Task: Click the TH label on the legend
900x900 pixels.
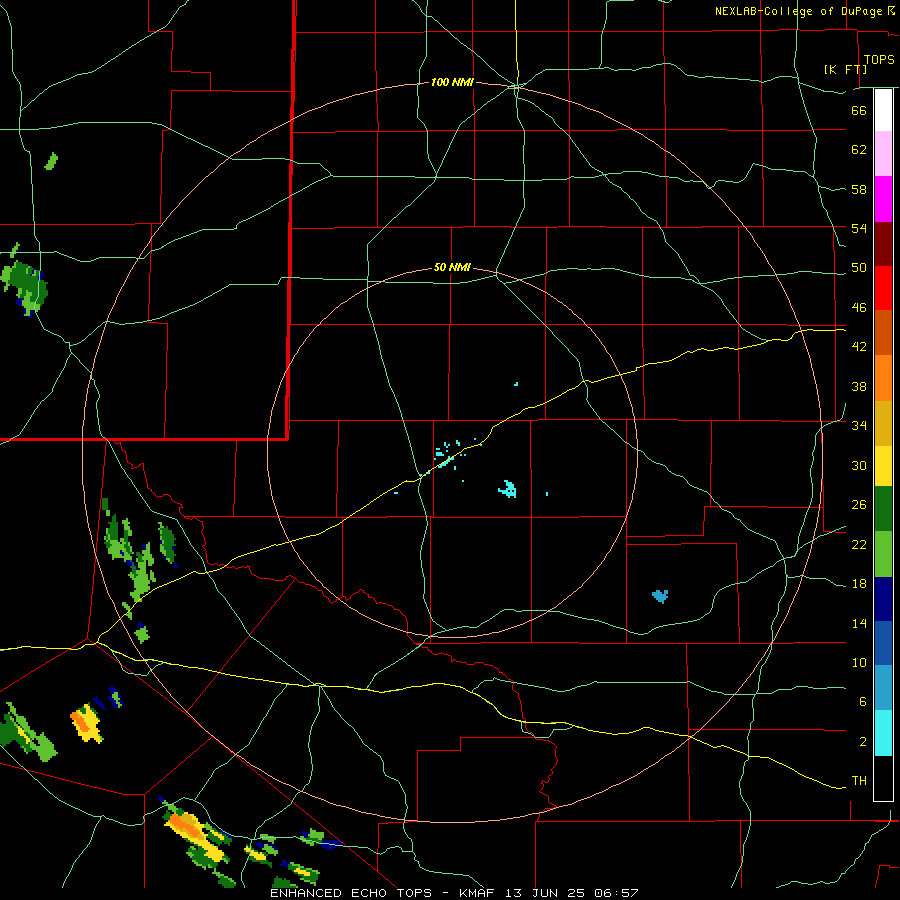Action: point(859,781)
